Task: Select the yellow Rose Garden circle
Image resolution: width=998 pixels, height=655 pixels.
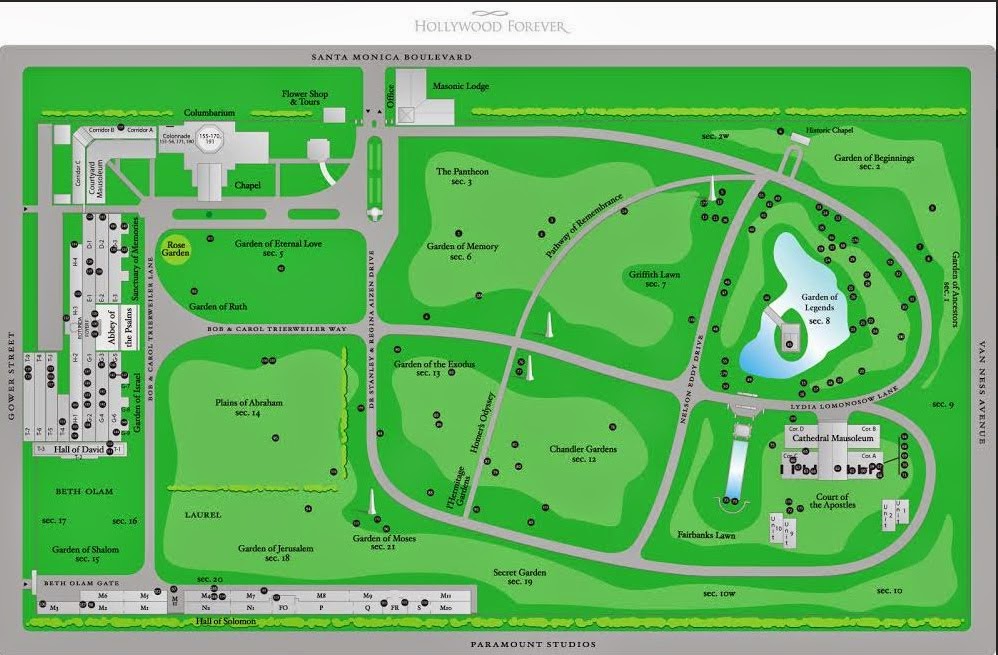Action: click(175, 249)
